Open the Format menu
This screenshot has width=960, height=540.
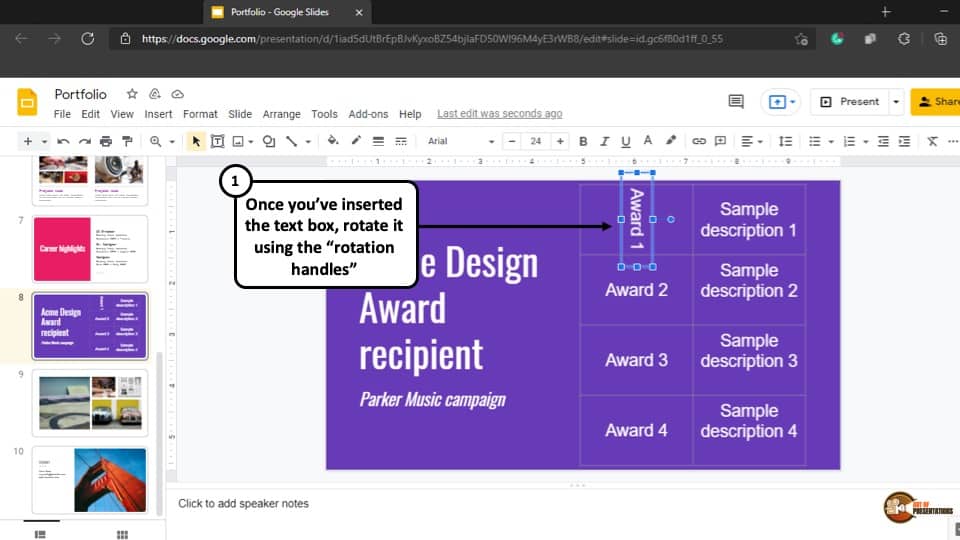tap(200, 114)
